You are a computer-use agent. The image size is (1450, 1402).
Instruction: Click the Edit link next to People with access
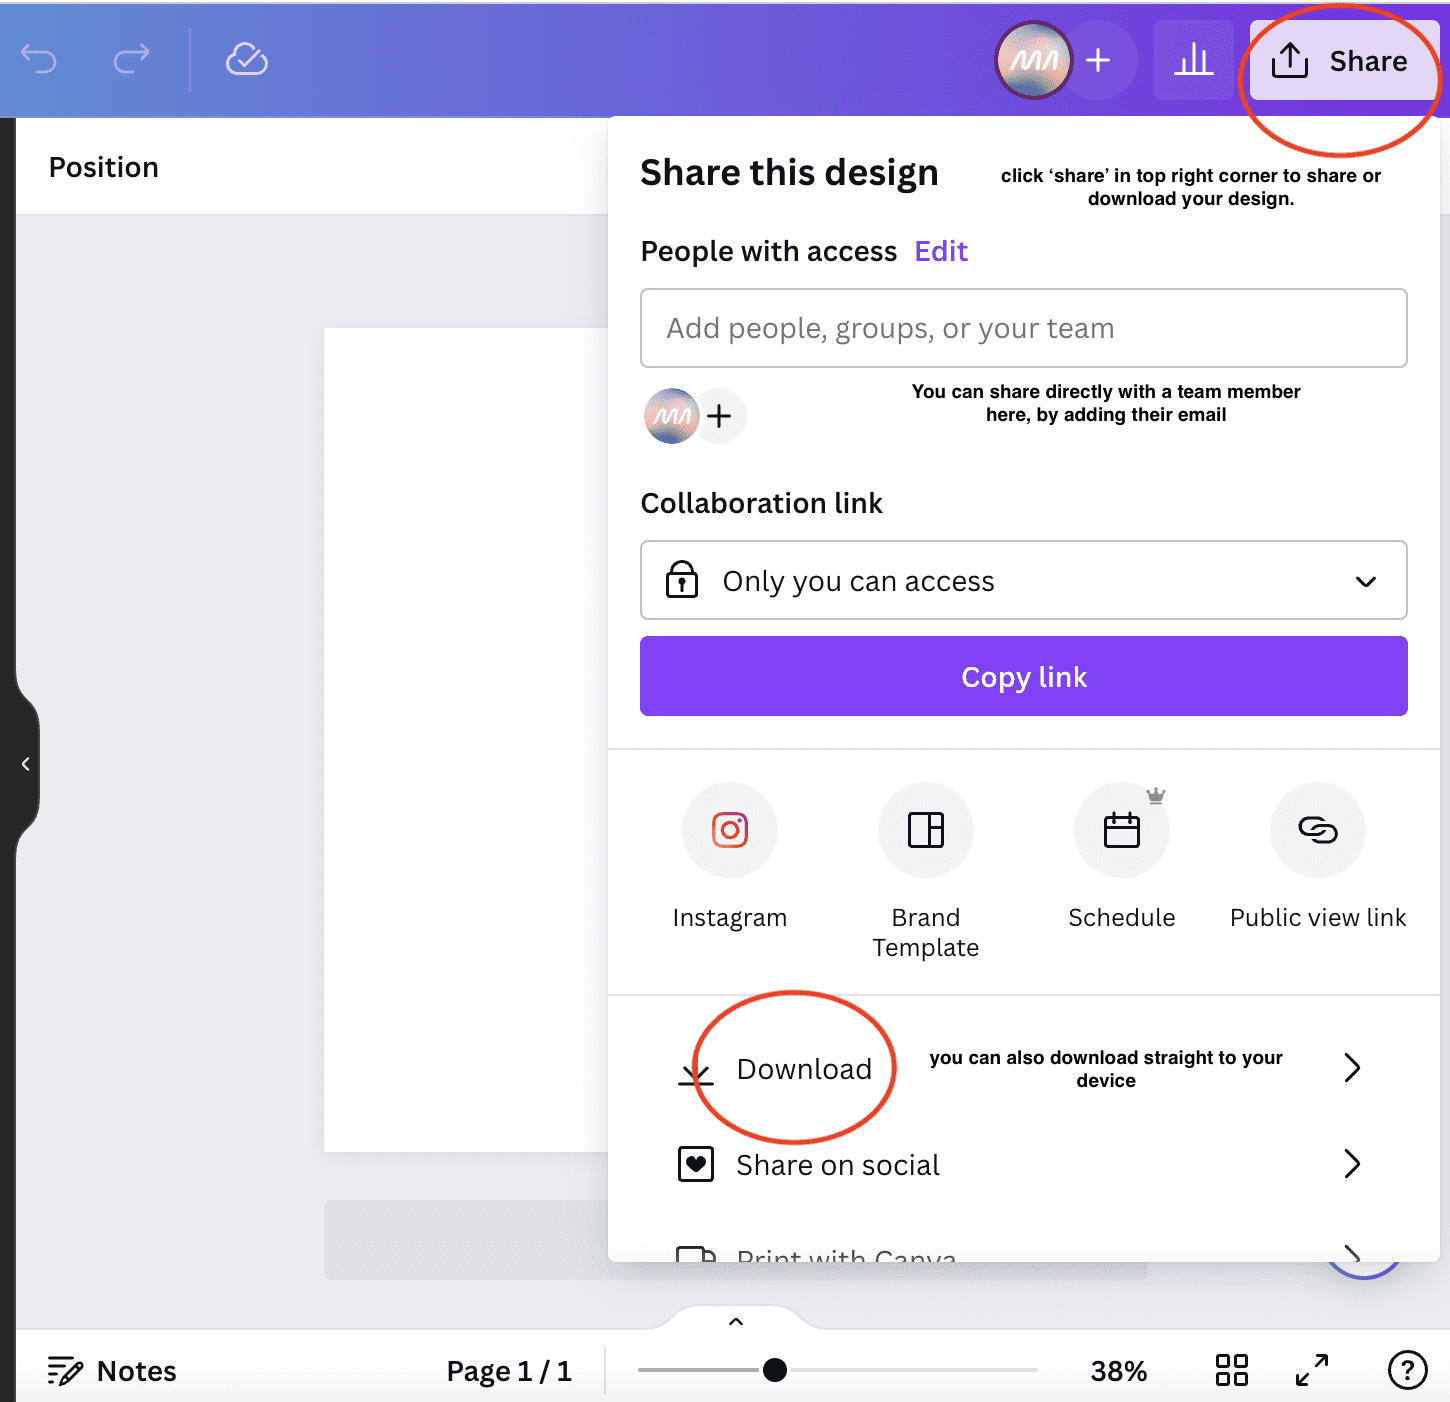pyautogui.click(x=940, y=251)
